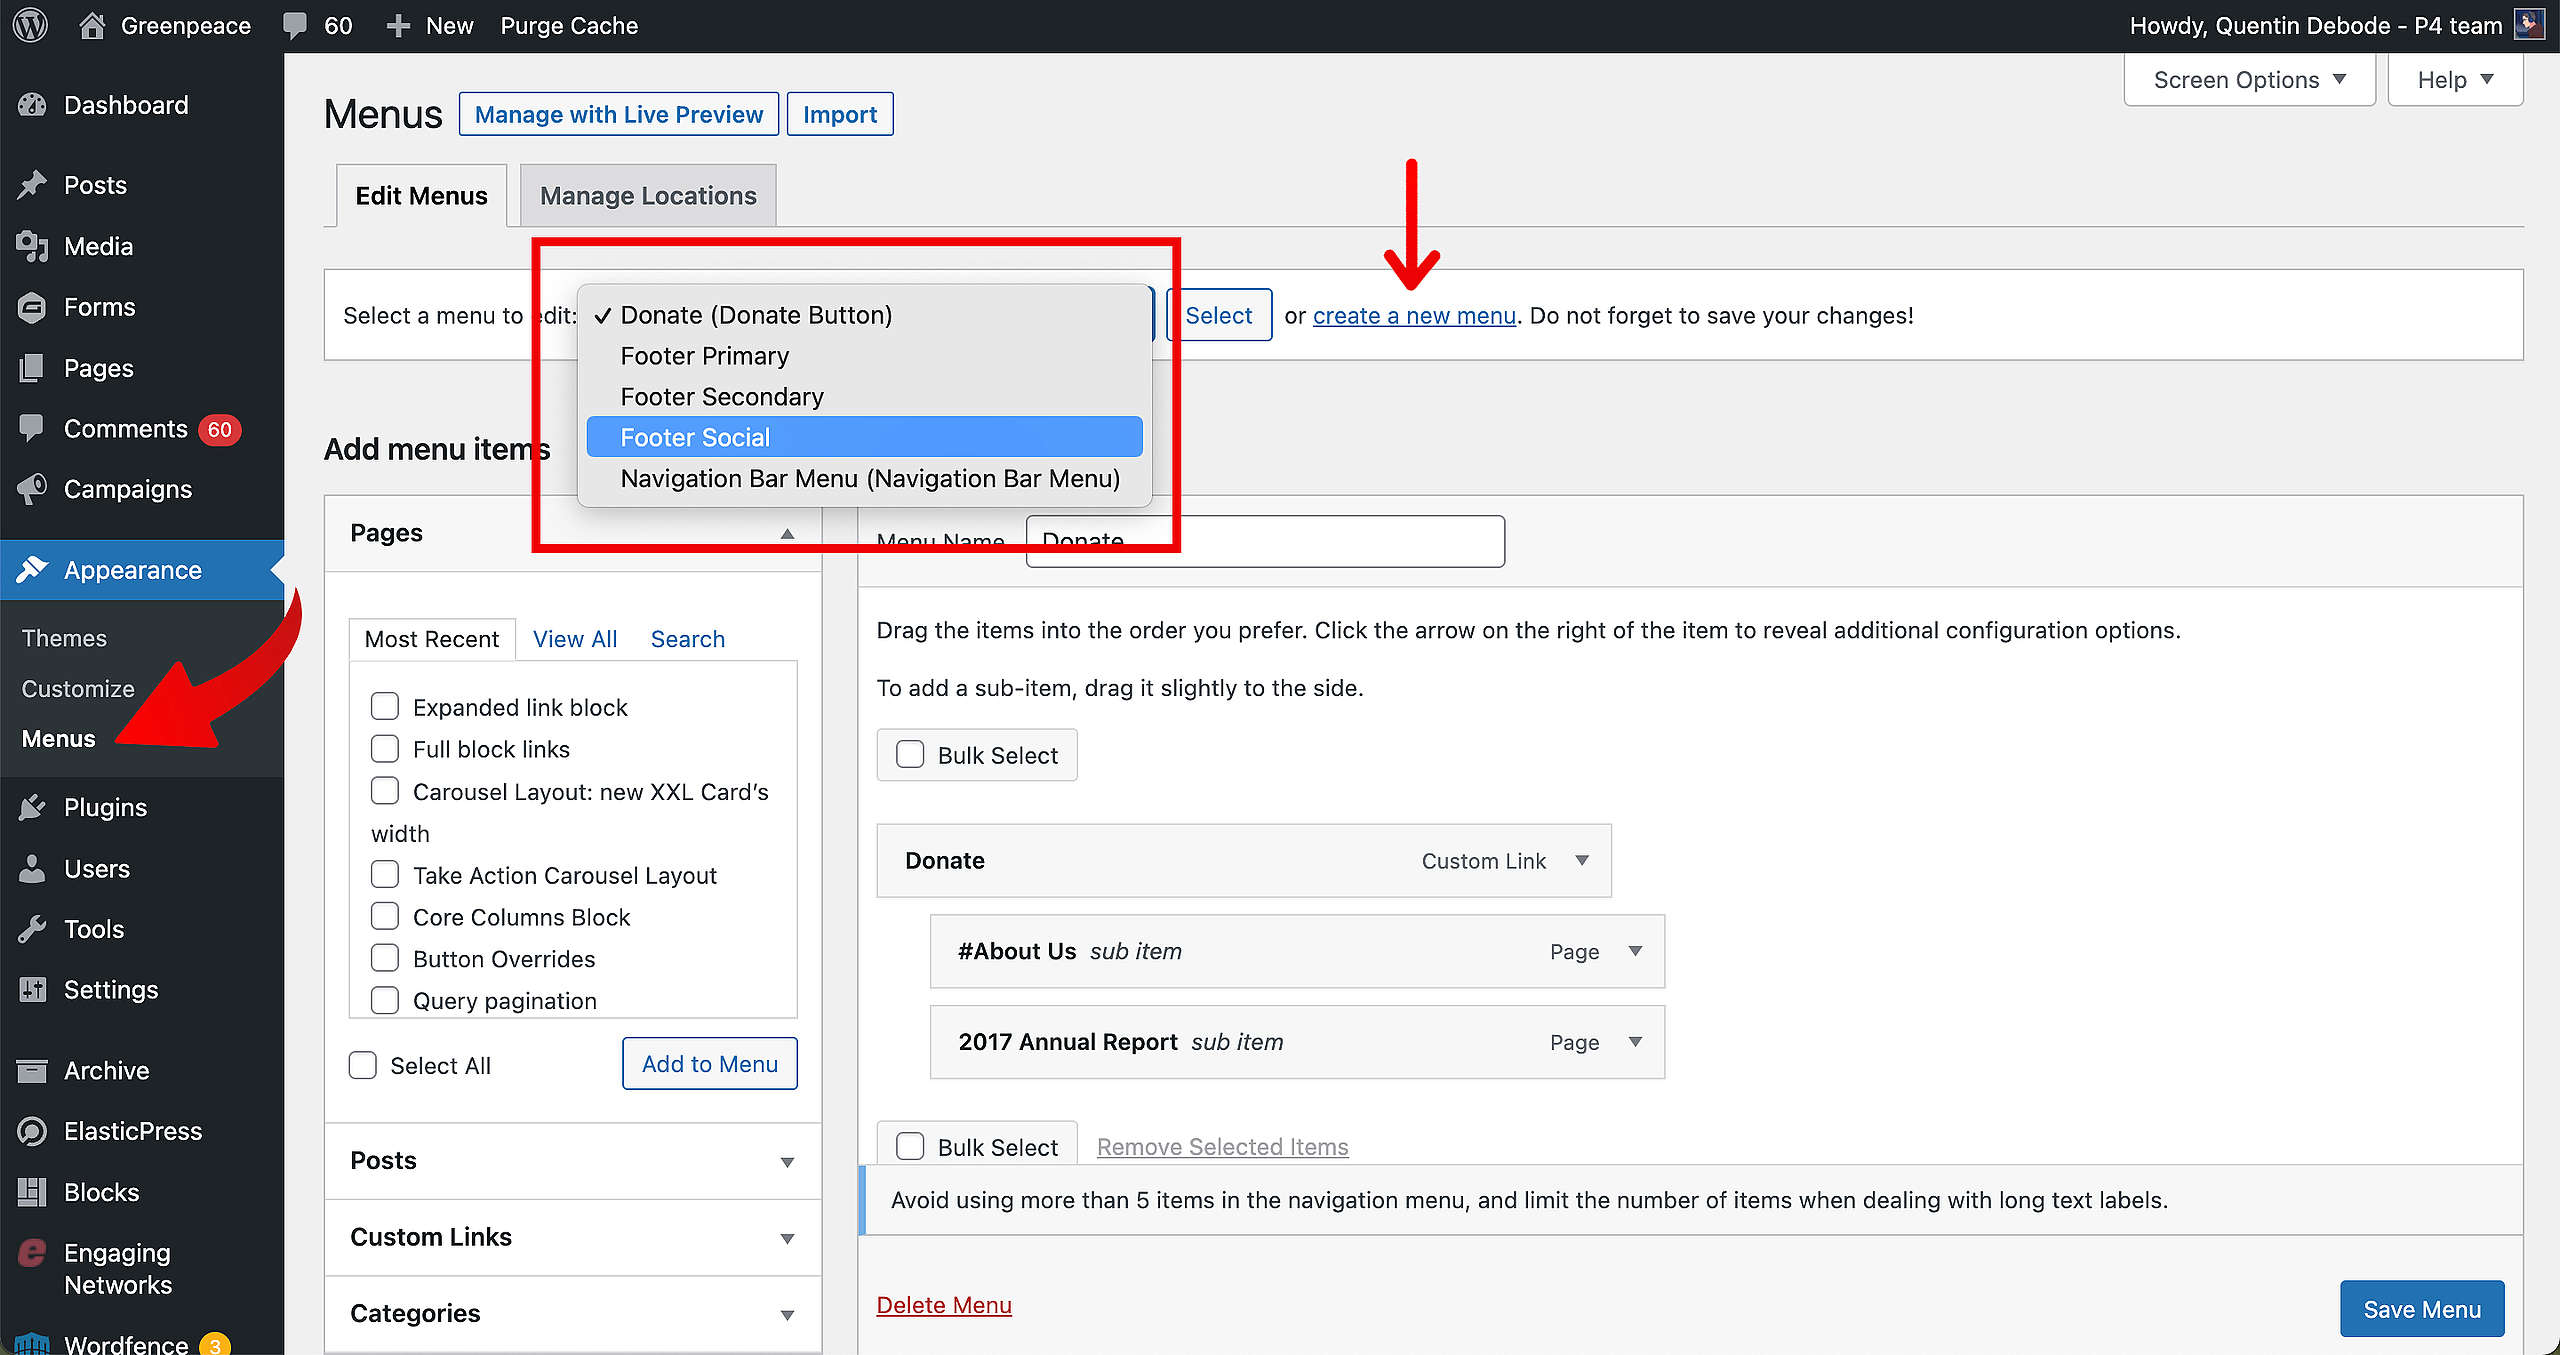Expand the #About Us sub item

[1636, 951]
